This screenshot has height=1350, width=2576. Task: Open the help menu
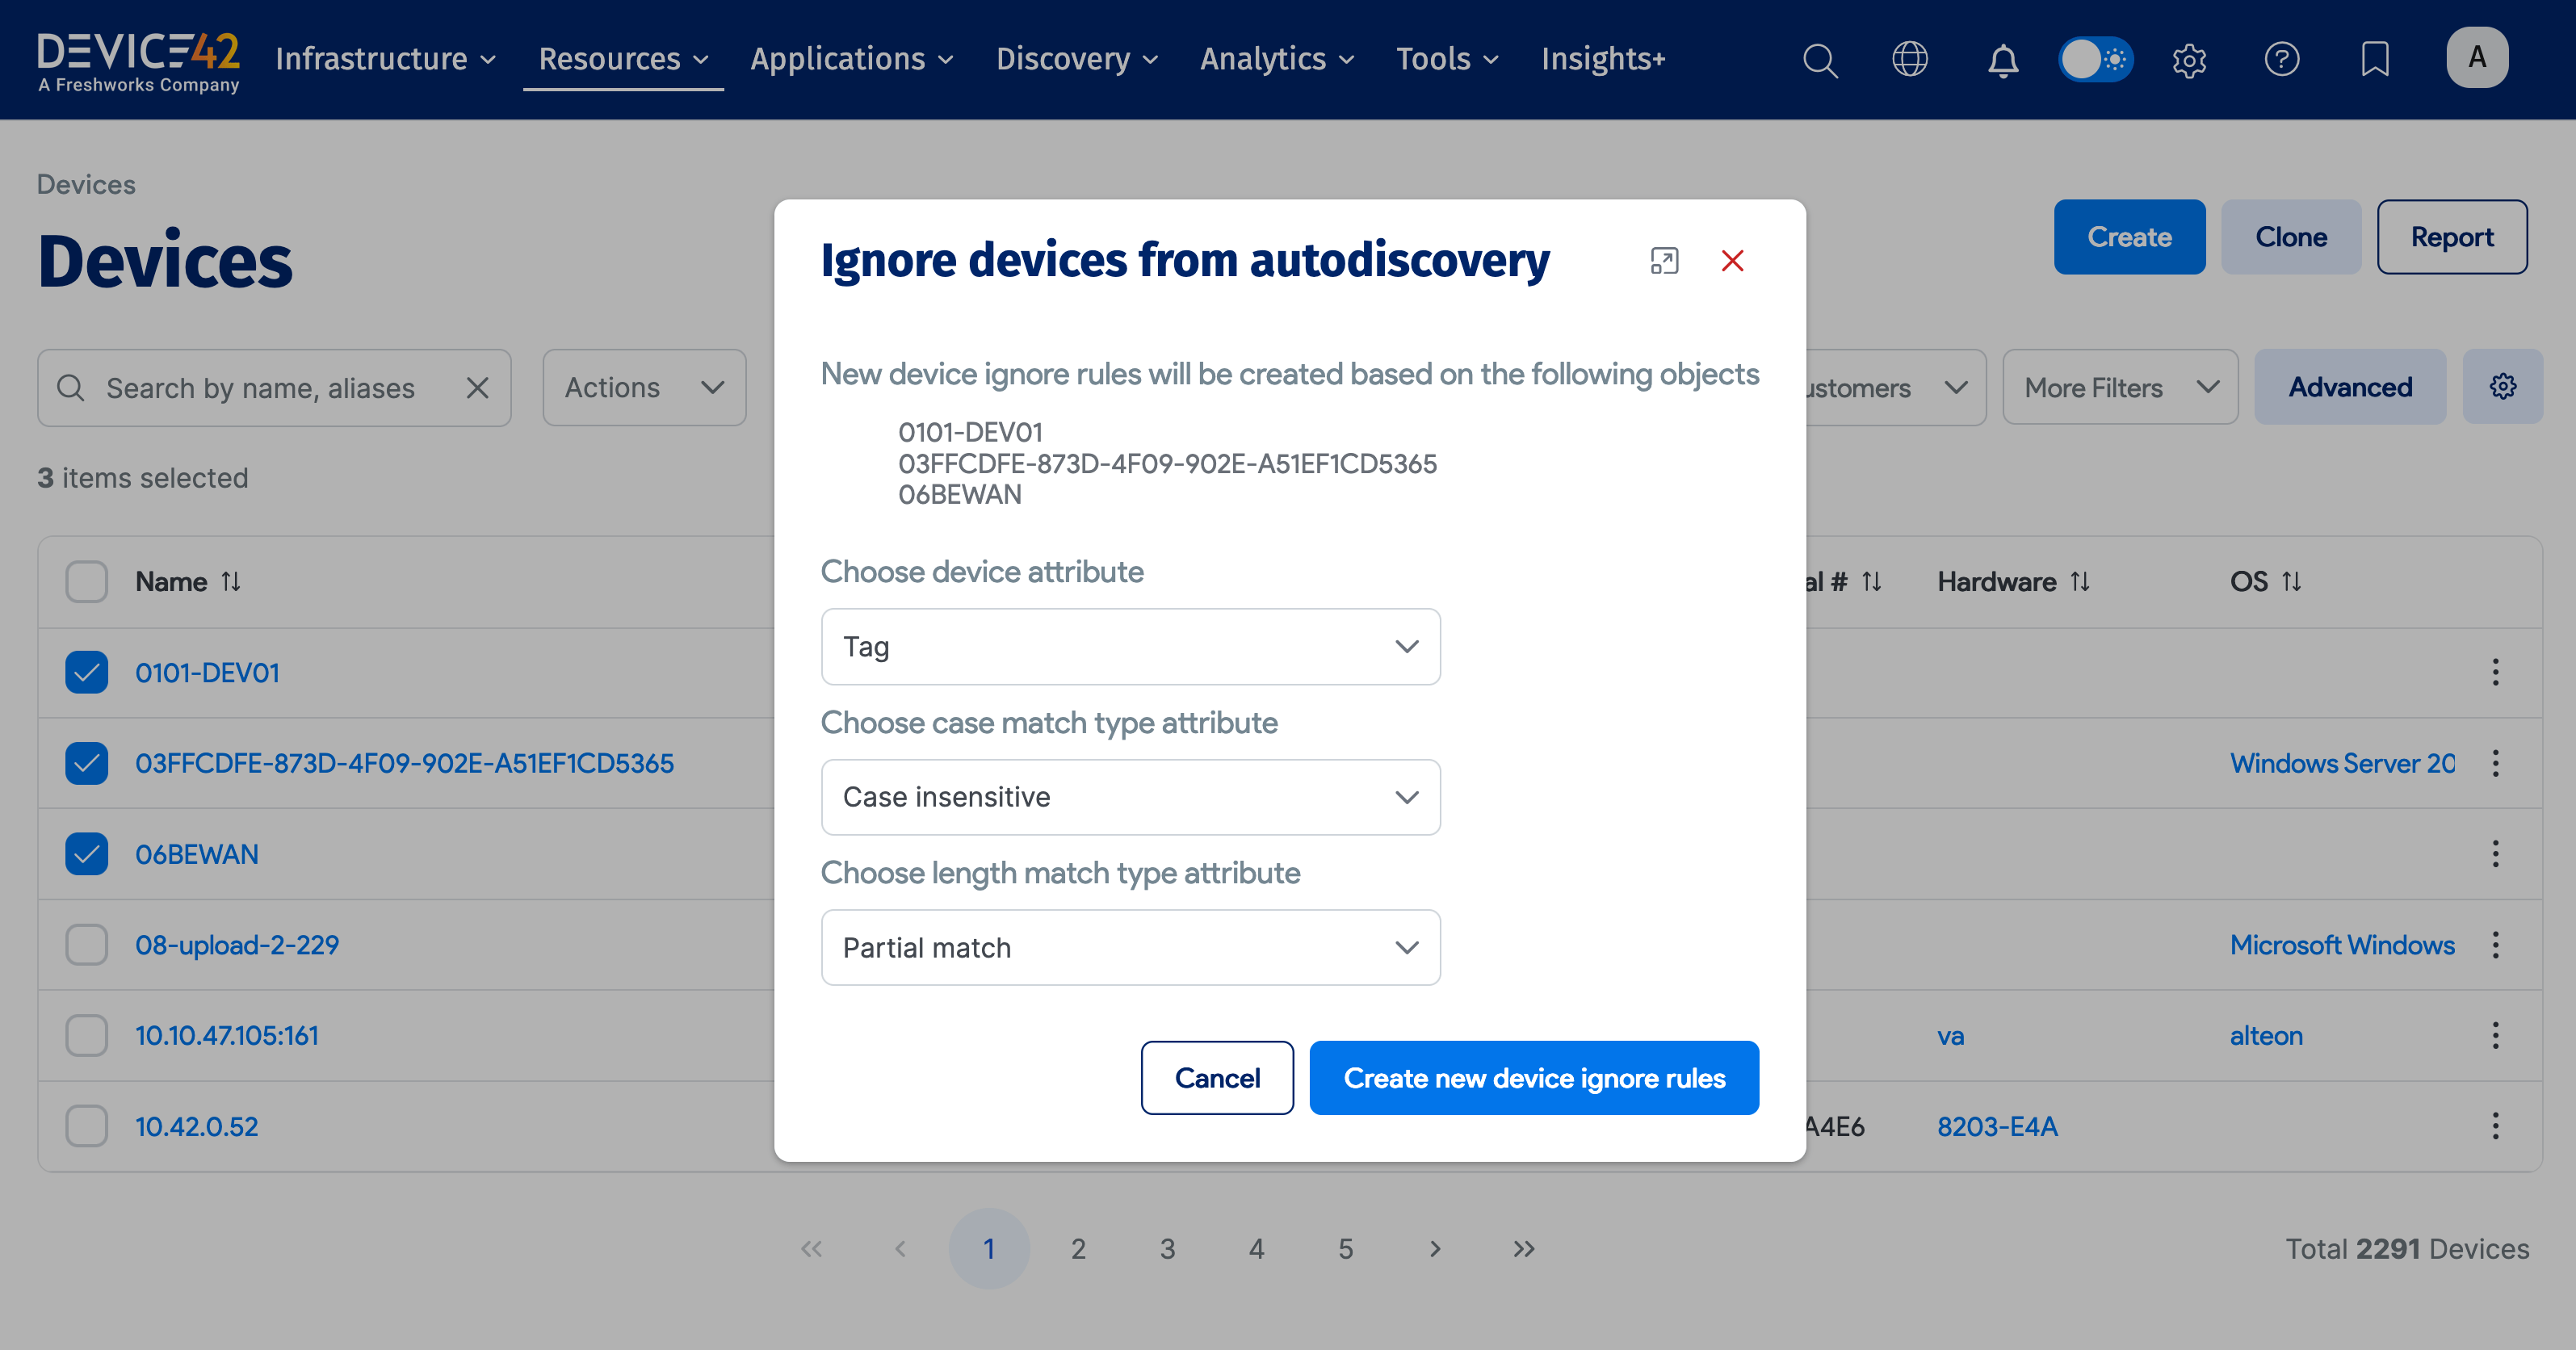pyautogui.click(x=2282, y=60)
